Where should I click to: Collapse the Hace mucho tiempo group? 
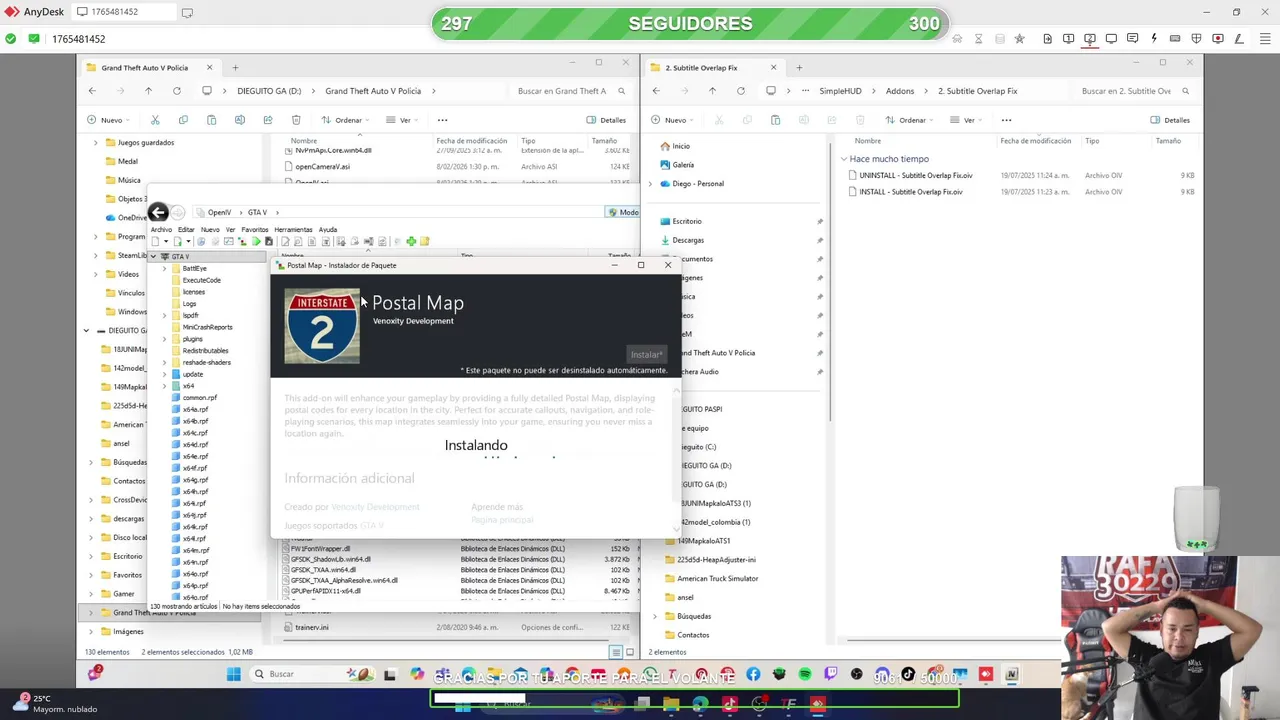click(844, 159)
